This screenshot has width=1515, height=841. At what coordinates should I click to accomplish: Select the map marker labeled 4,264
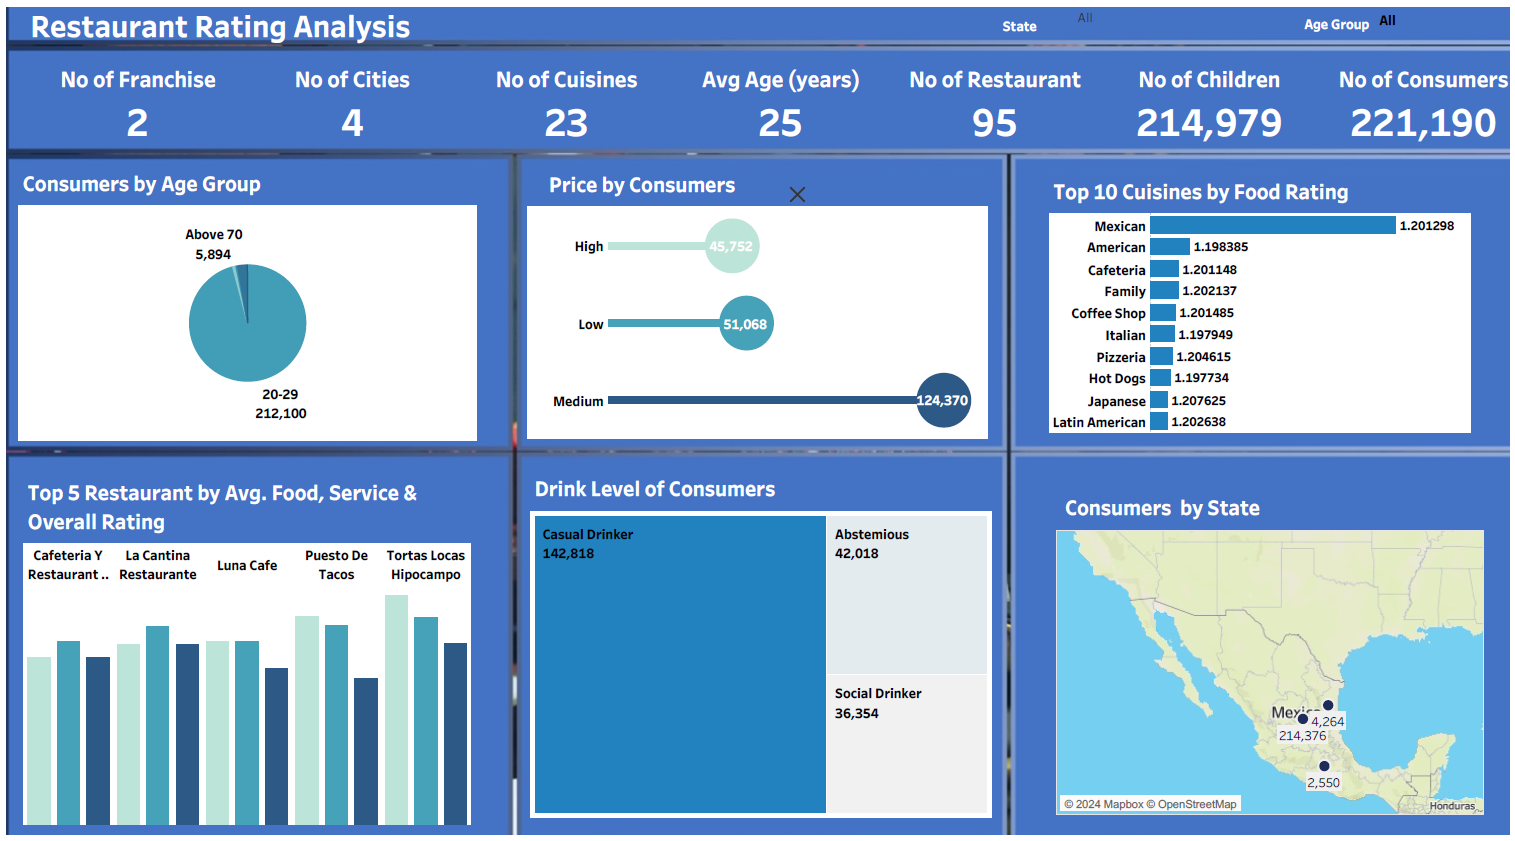[1328, 705]
